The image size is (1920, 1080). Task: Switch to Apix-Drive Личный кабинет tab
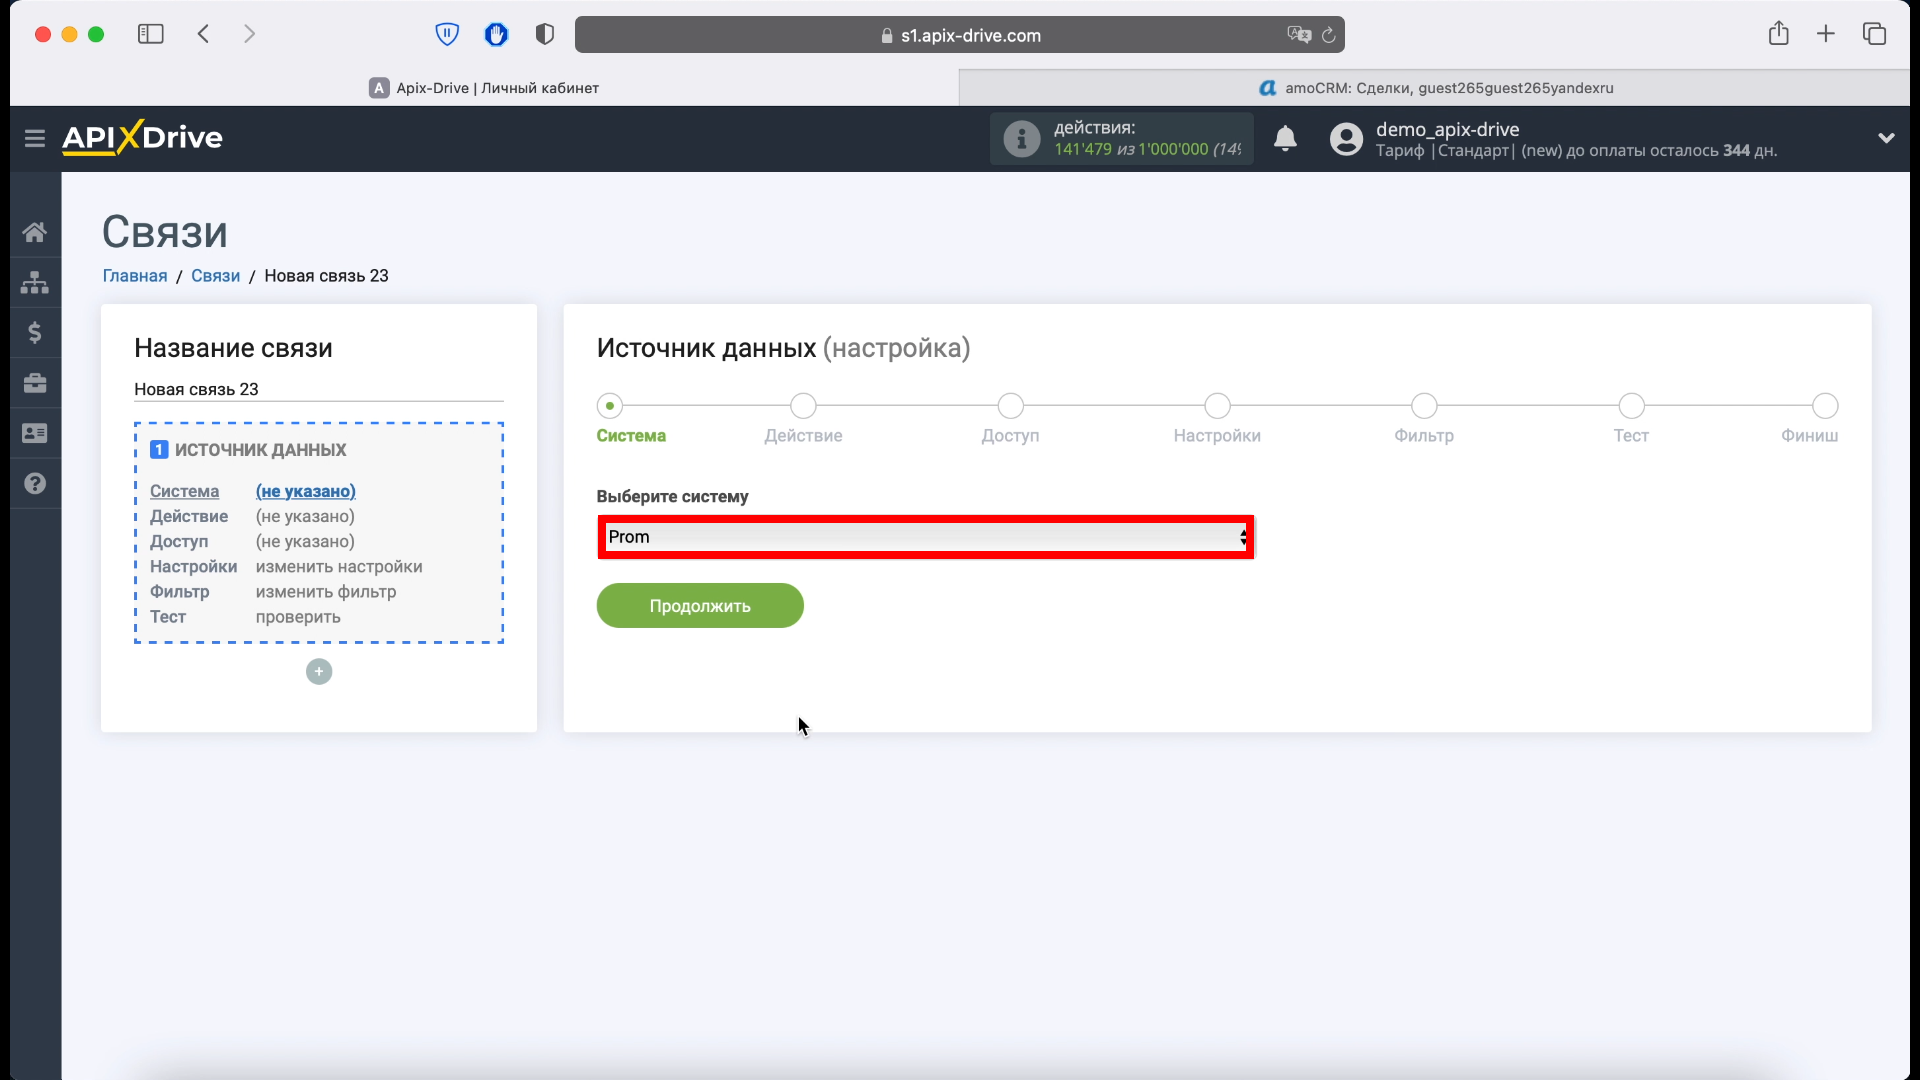click(x=484, y=88)
